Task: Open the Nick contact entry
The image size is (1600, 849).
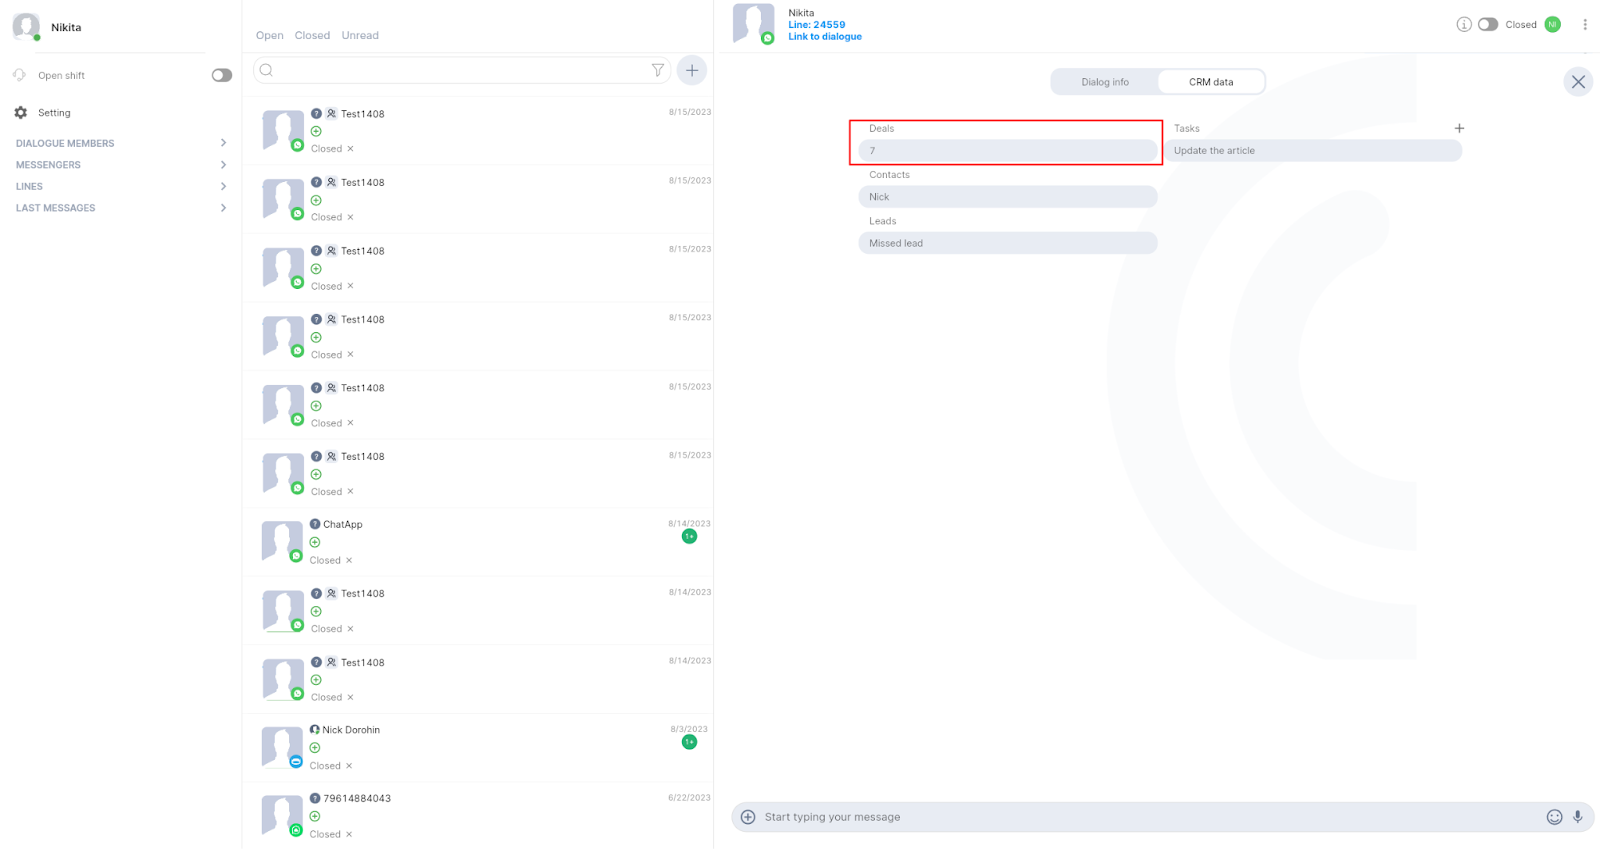Action: point(1008,197)
